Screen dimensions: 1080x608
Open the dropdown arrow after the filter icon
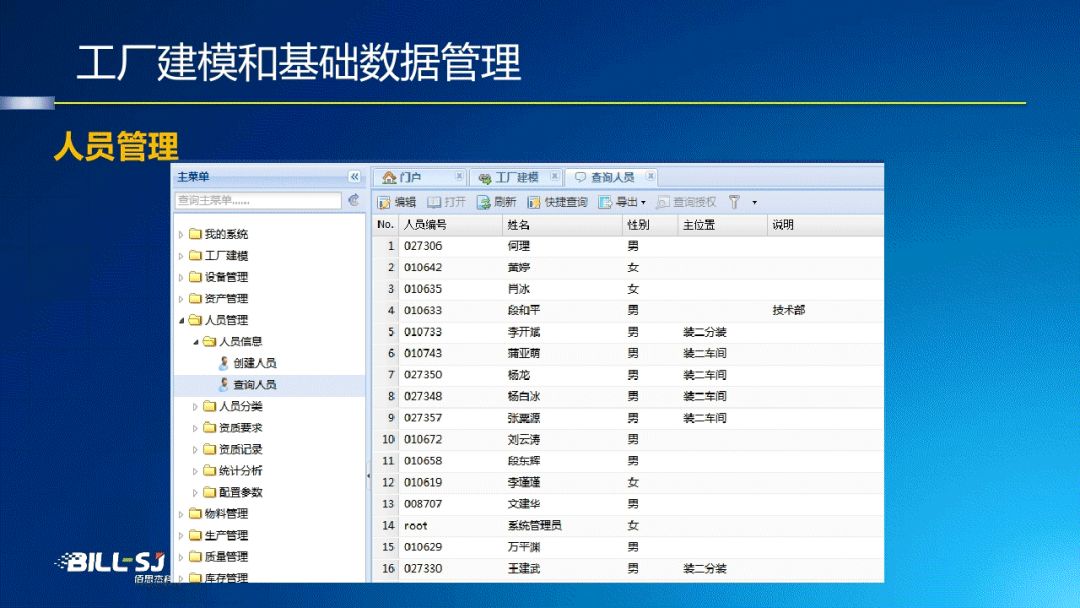(754, 202)
